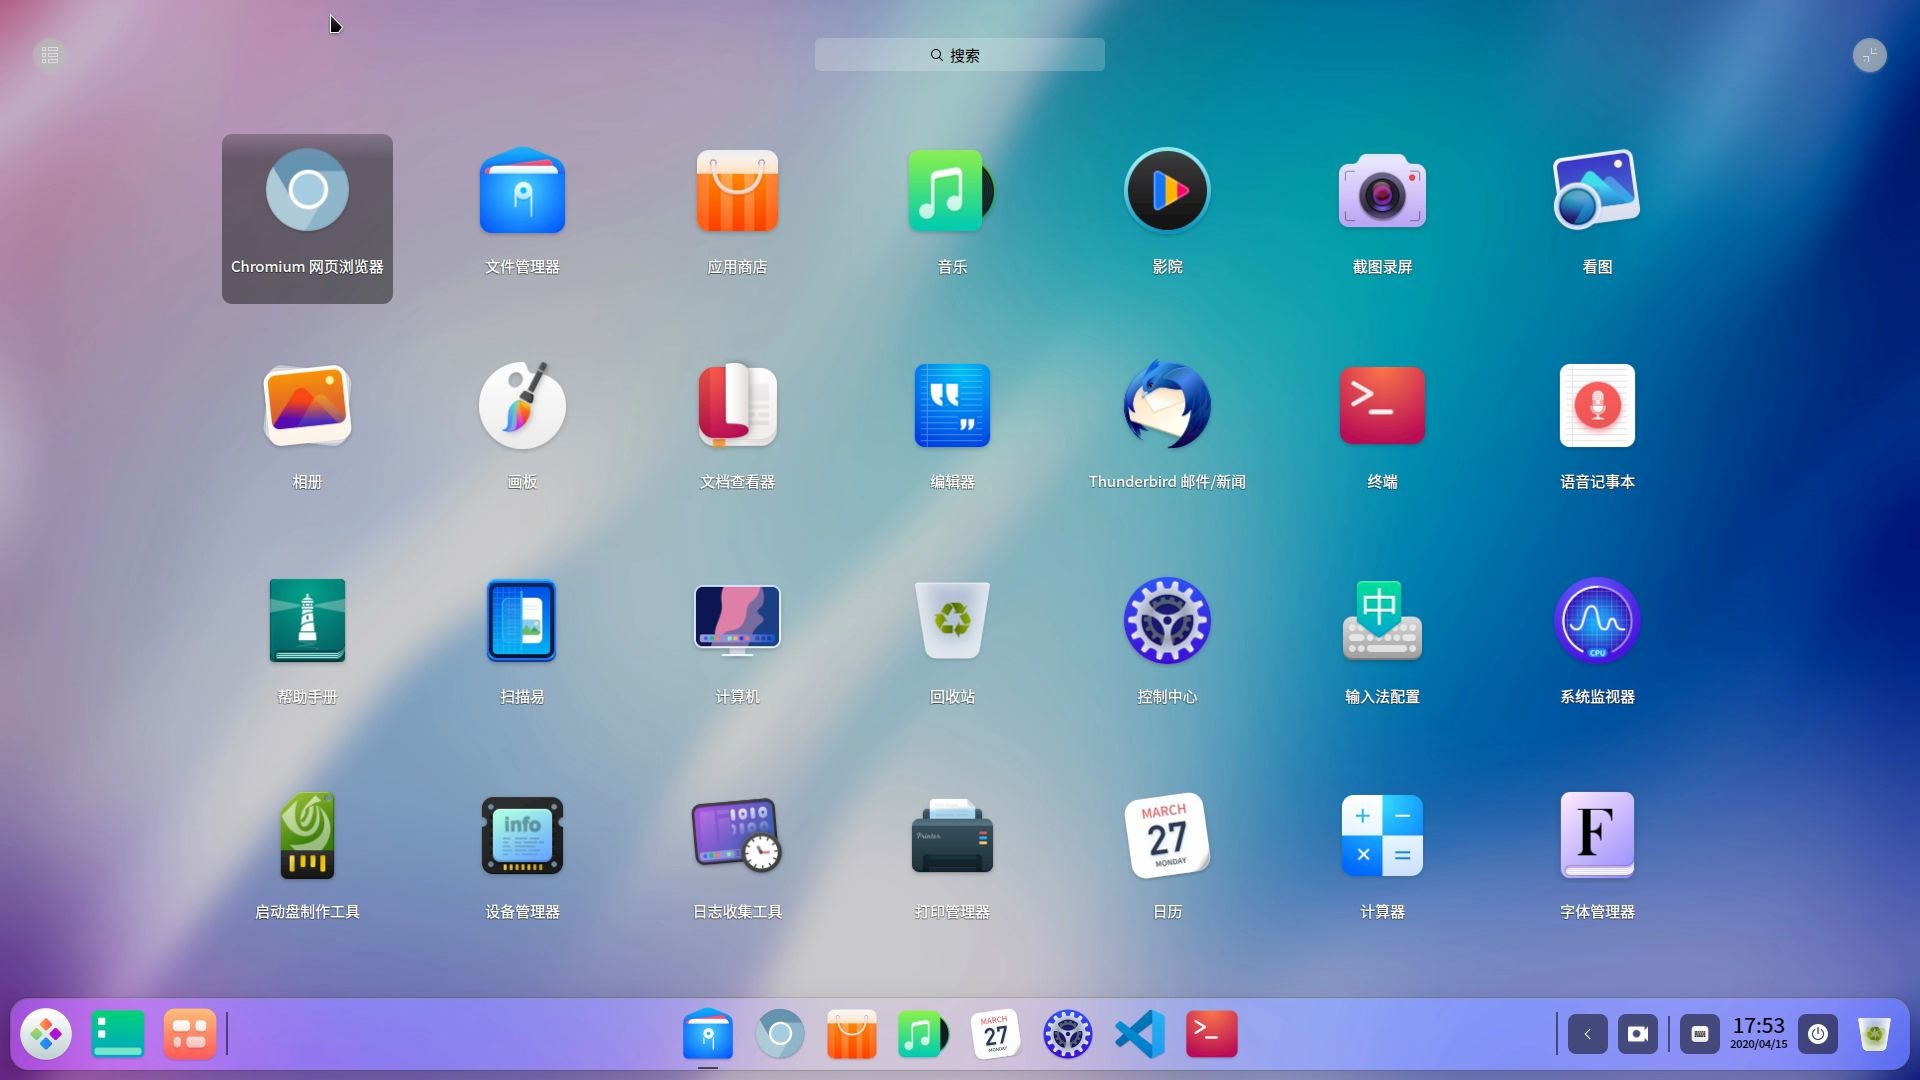Click the launcher icon in dock
Viewport: 1920px width, 1080px height.
(x=46, y=1034)
